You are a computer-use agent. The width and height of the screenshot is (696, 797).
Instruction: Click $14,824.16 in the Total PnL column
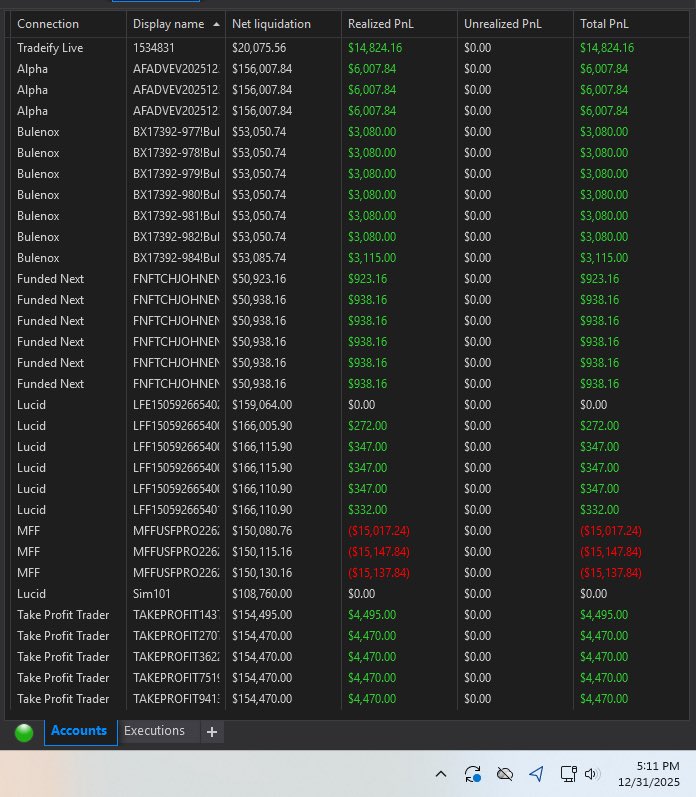pos(607,48)
